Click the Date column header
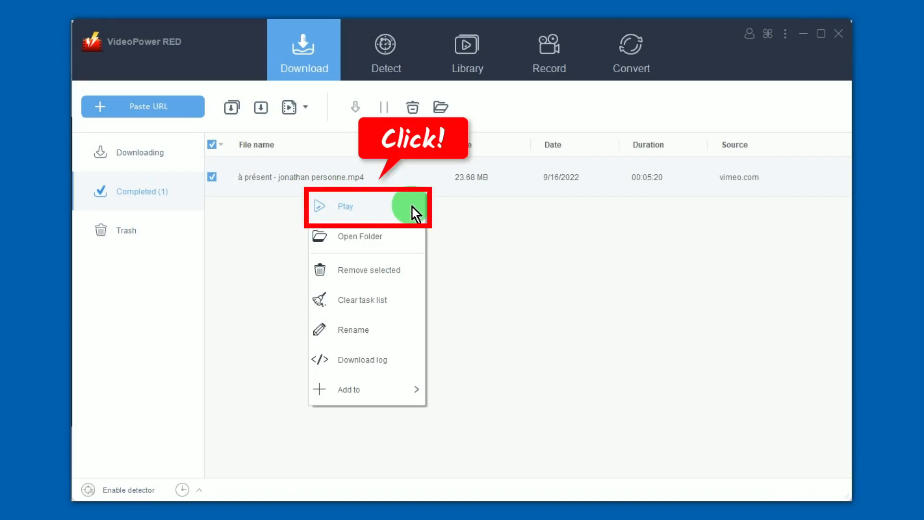The width and height of the screenshot is (924, 520). point(552,144)
